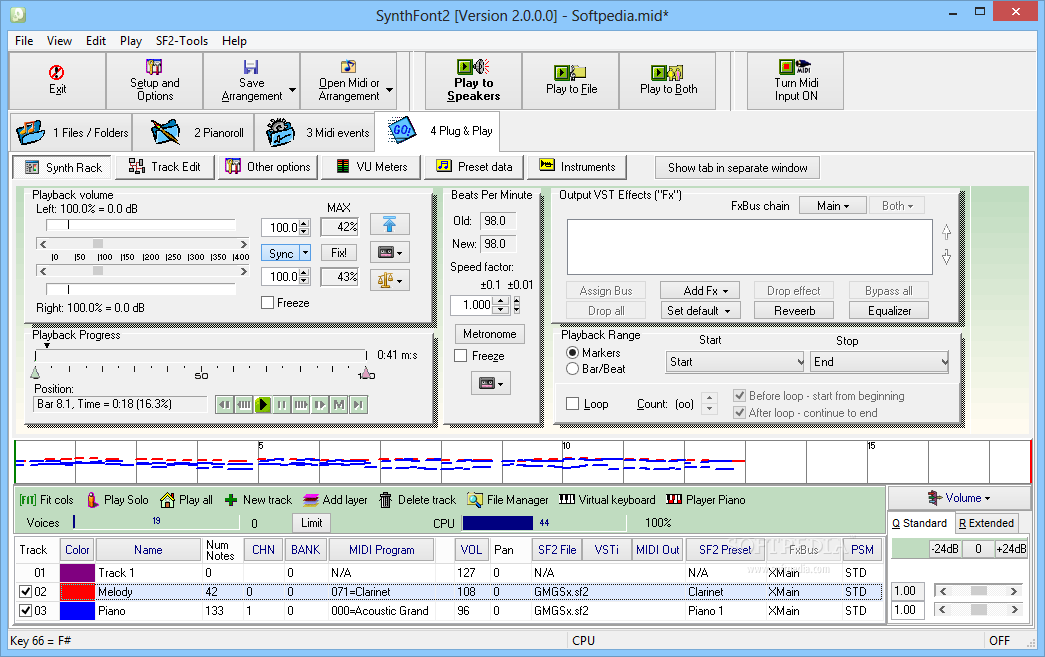
Task: Click Play Solo
Action: (x=117, y=500)
